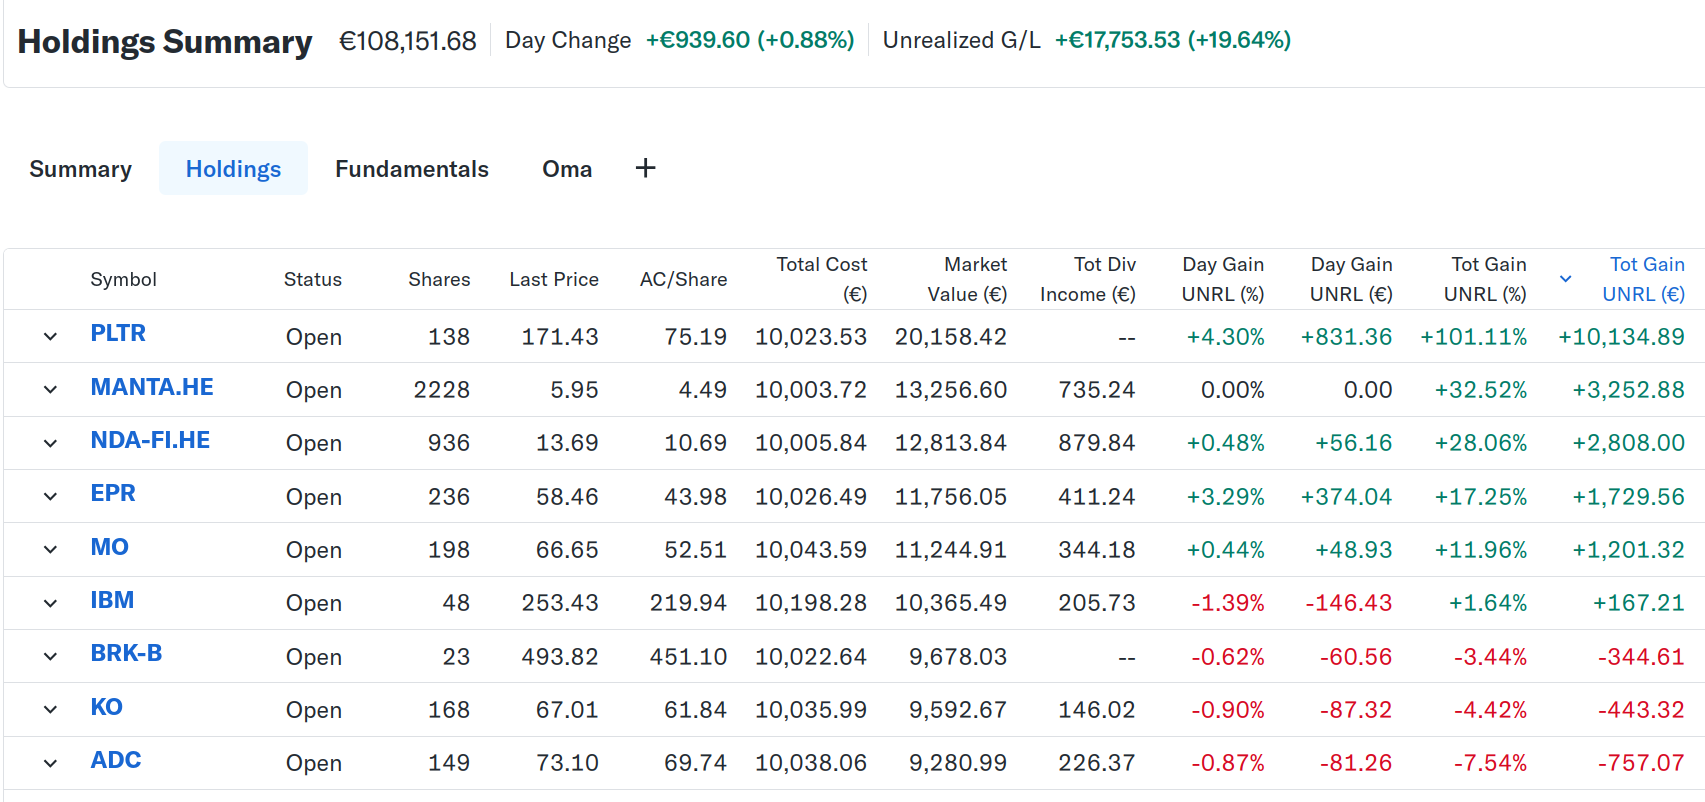Open the PLTR ticker link
The height and width of the screenshot is (802, 1705).
tap(118, 334)
